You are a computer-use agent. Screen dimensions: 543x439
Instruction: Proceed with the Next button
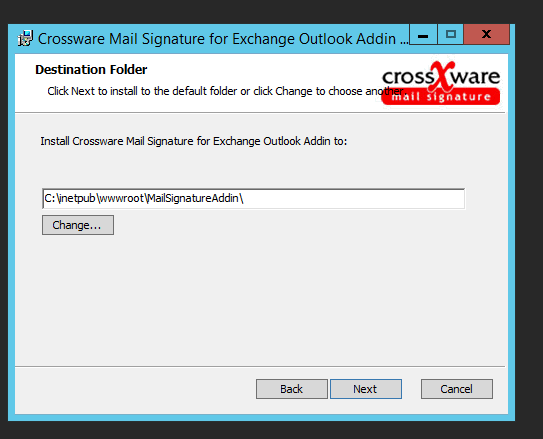[366, 389]
